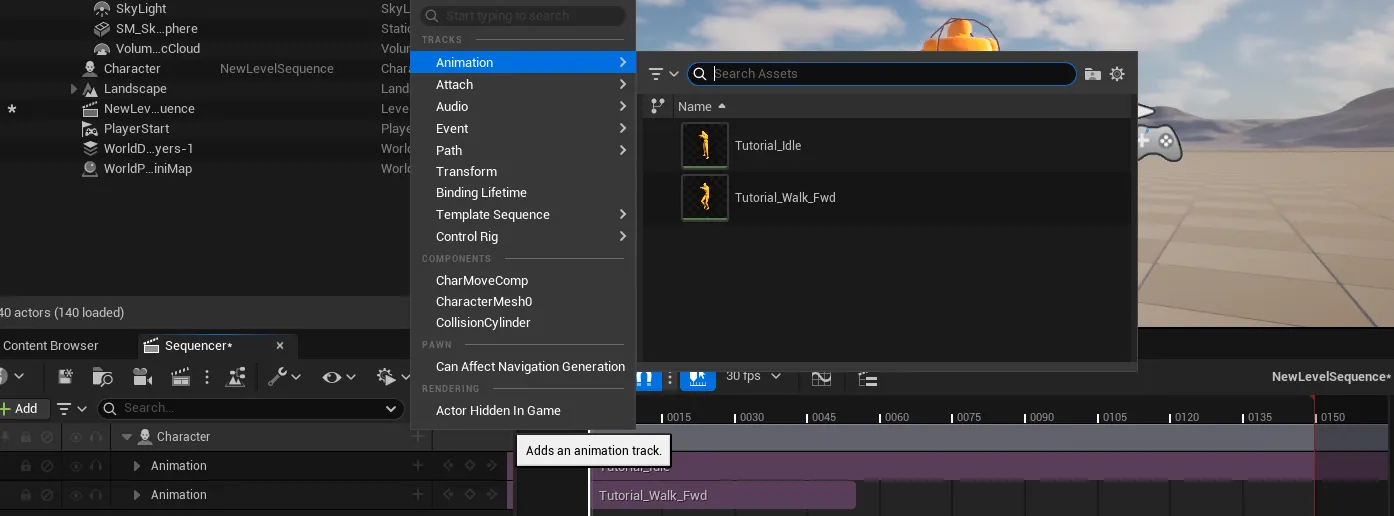Screen dimensions: 1394x516
Task: Choose Can Affect Navigation Generation
Action: click(523, 366)
